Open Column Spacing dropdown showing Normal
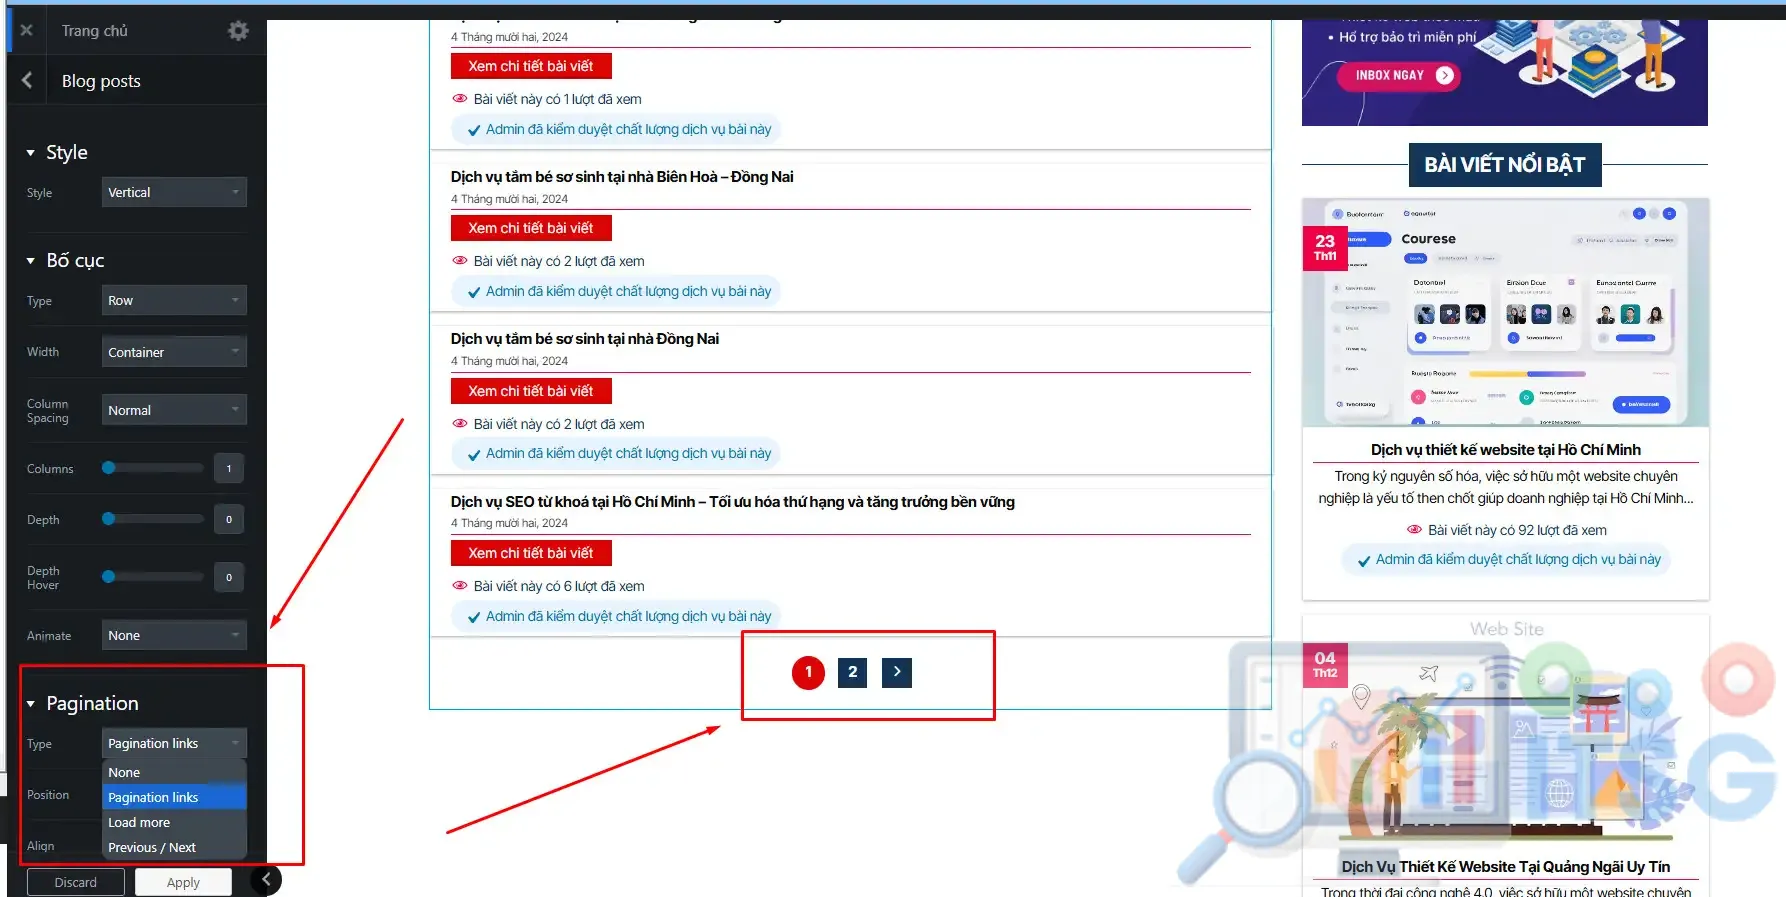Screen dimensions: 1786x897 tap(174, 410)
